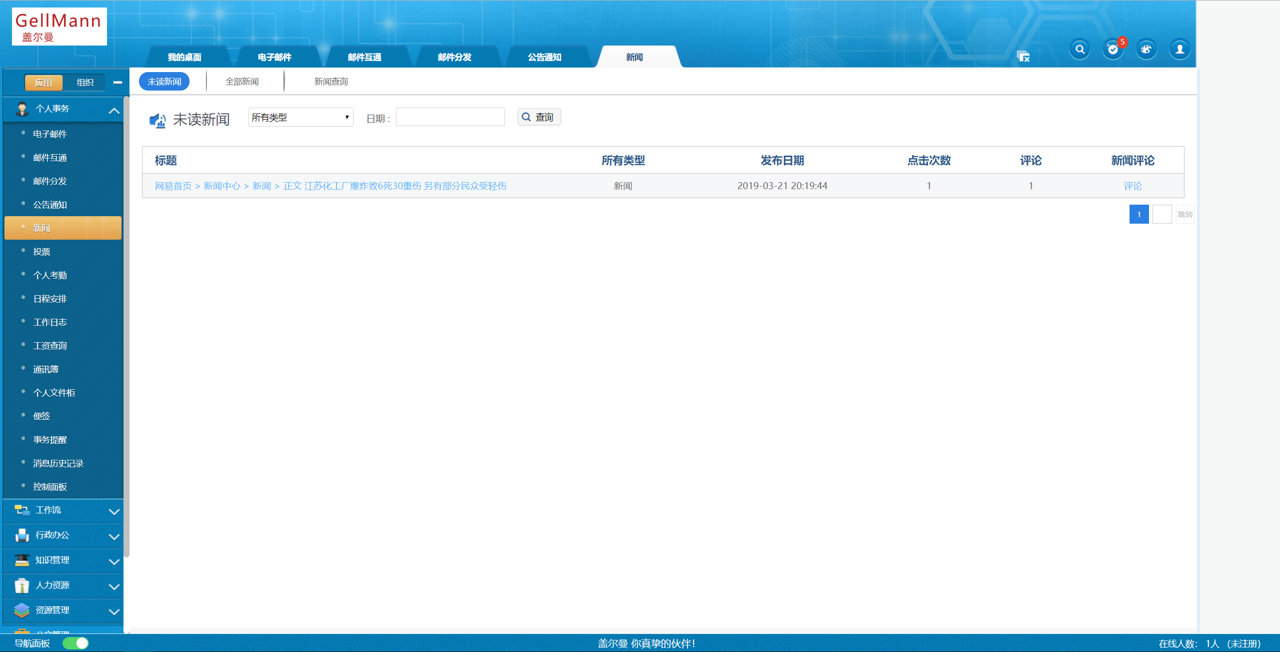Viewport: 1280px width, 652px height.
Task: Click the search icon in the header
Action: 1079,49
